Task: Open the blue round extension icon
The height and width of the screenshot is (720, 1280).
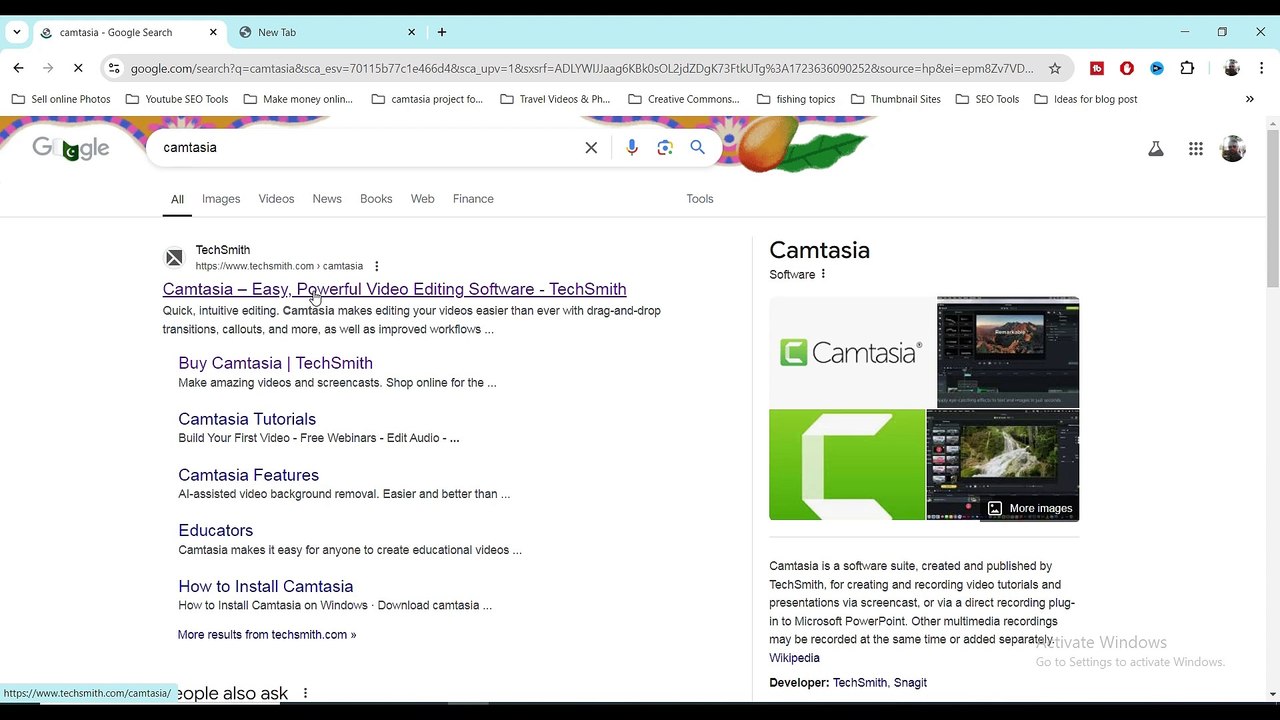Action: pos(1157,68)
